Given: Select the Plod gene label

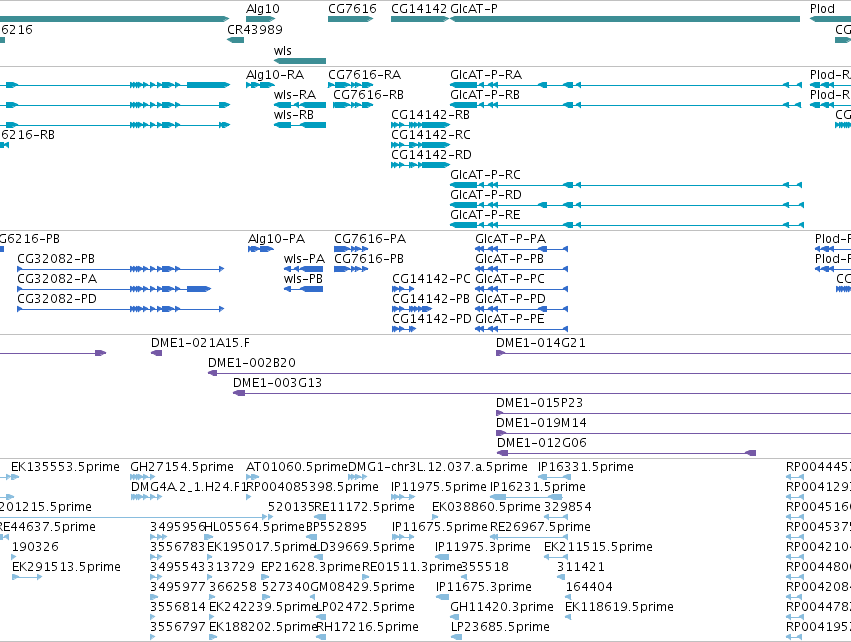Looking at the screenshot, I should [x=822, y=9].
